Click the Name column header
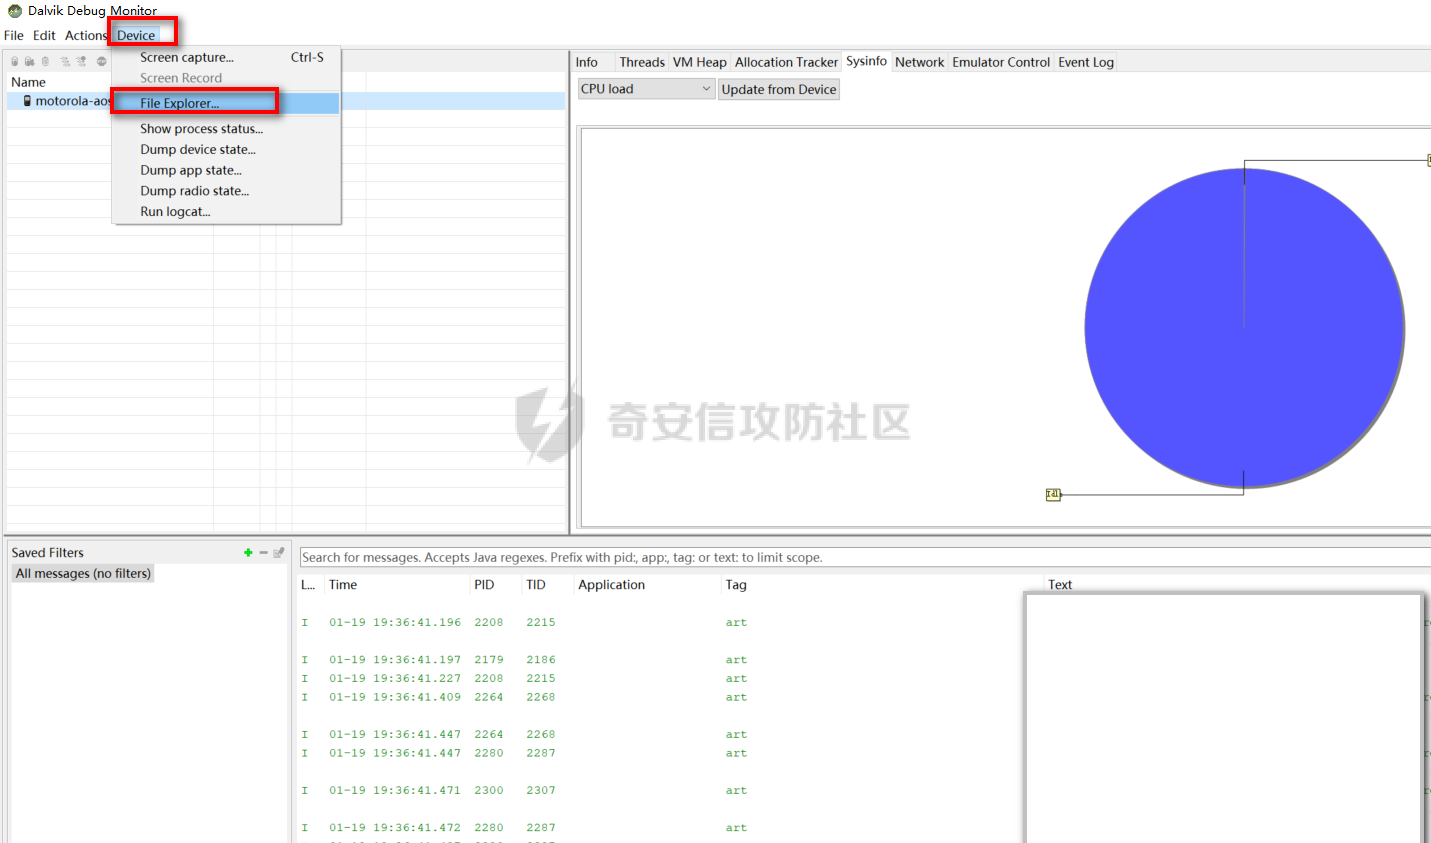1431x843 pixels. (28, 82)
